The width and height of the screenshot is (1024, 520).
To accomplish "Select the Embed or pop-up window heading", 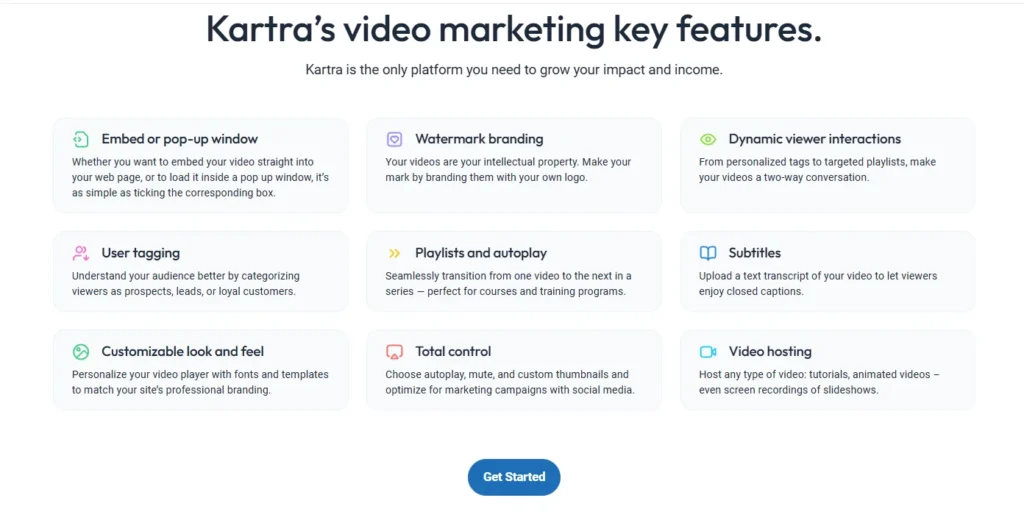I will 179,140.
